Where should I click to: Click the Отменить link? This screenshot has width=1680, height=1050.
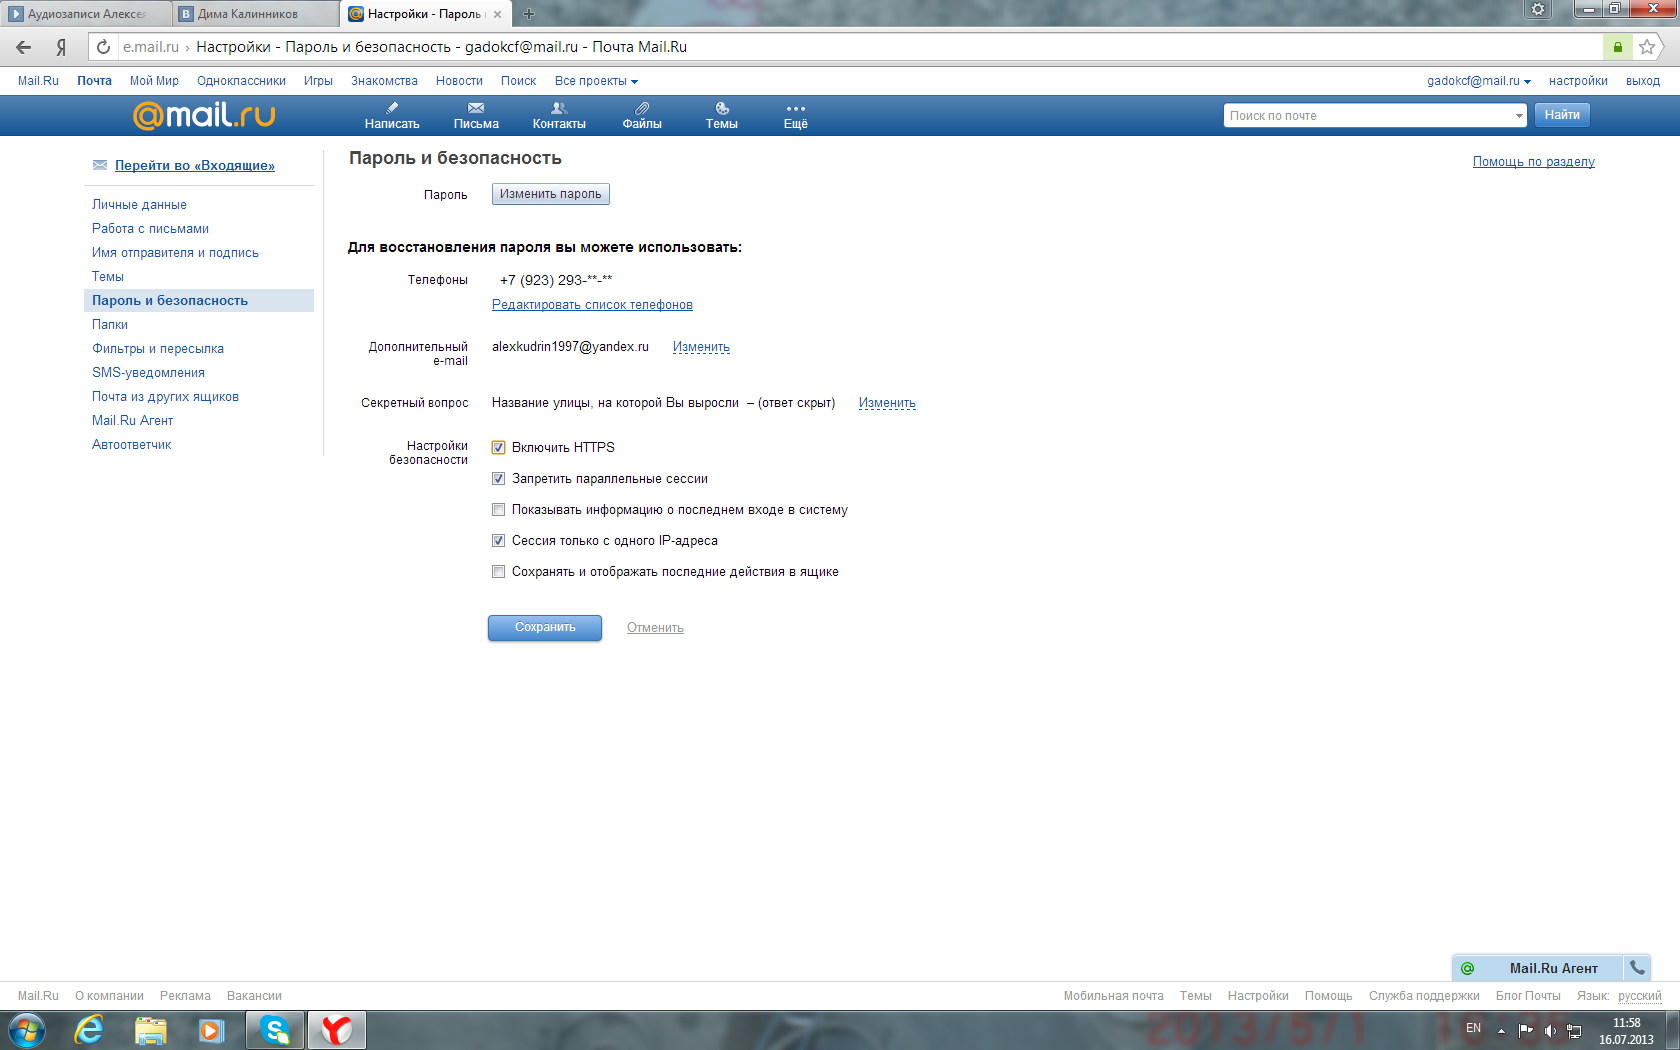655,628
